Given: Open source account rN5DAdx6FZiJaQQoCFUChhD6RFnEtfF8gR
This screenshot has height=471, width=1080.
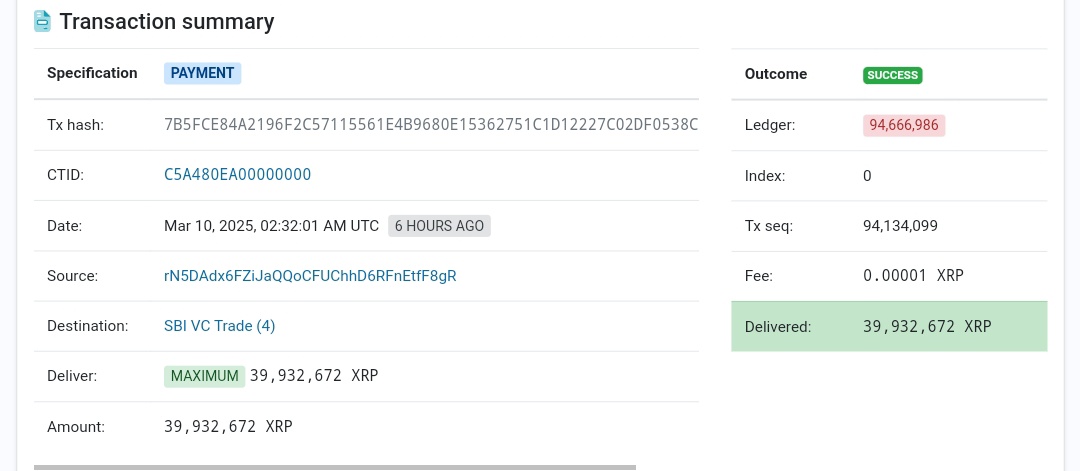Looking at the screenshot, I should pyautogui.click(x=310, y=276).
